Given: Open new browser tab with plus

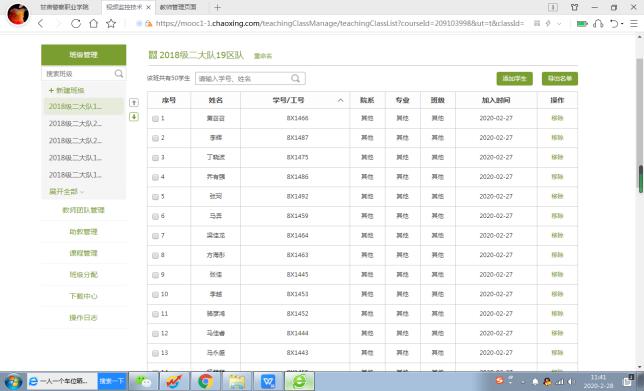Looking at the screenshot, I should tap(217, 7).
